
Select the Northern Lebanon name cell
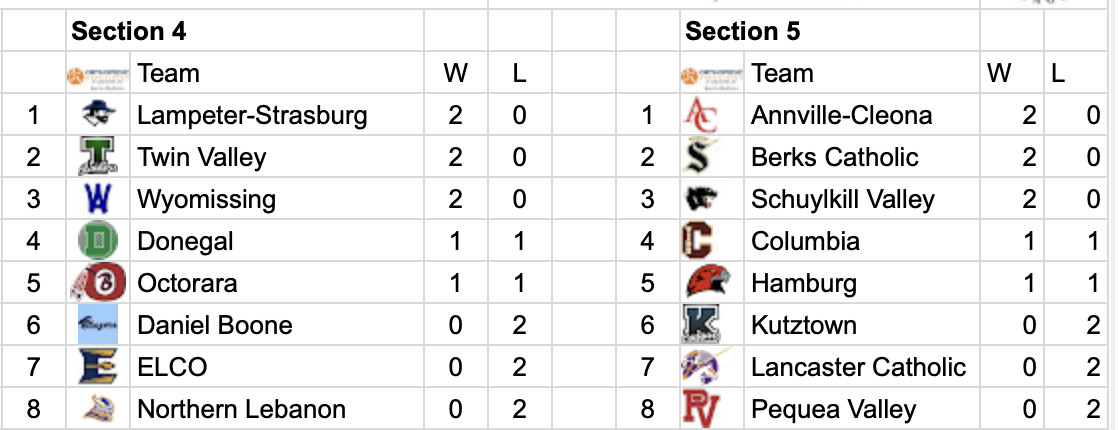[x=241, y=409]
